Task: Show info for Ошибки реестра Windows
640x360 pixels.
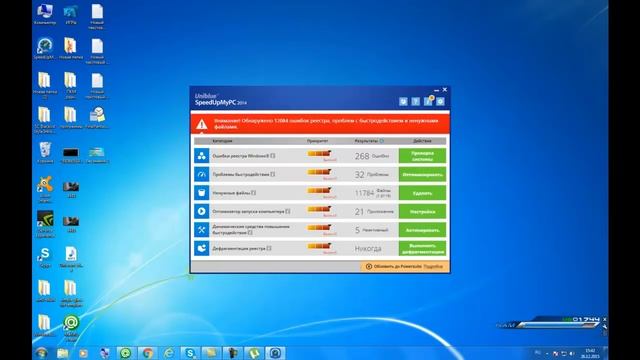Action: 273,156
